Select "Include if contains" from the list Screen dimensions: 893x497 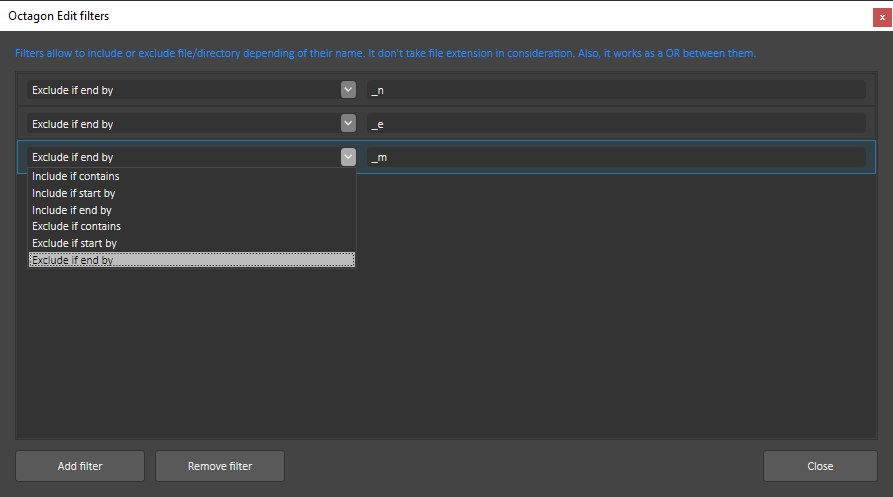[x=76, y=177]
